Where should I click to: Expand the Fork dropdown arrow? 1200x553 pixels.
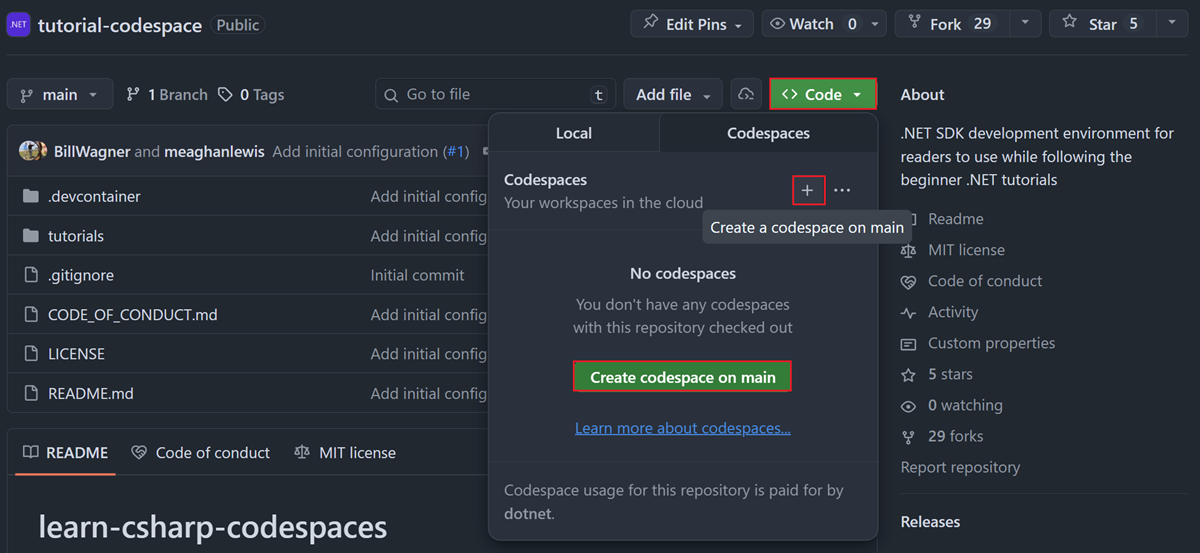[x=1025, y=24]
